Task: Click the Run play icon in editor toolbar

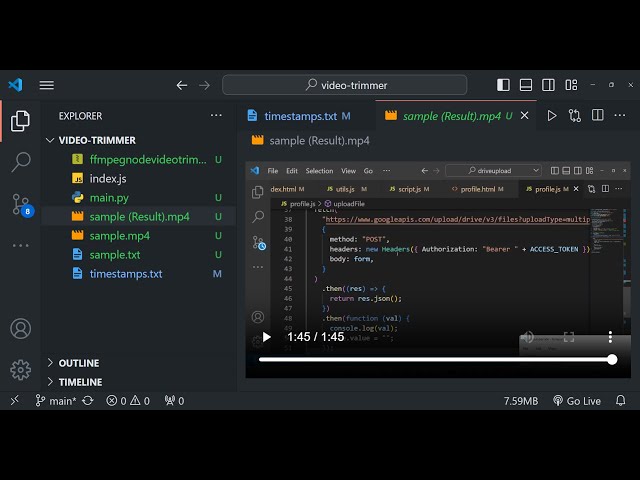Action: [x=551, y=116]
